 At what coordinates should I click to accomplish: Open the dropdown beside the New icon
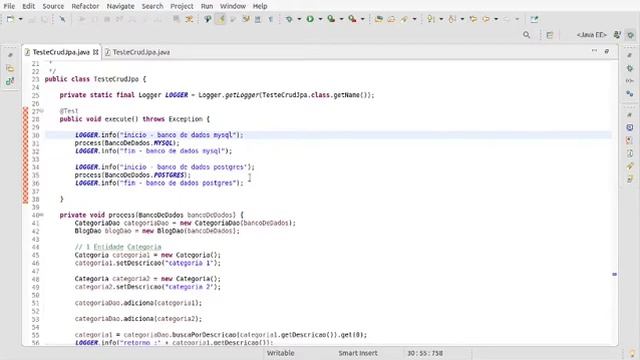pyautogui.click(x=20, y=19)
